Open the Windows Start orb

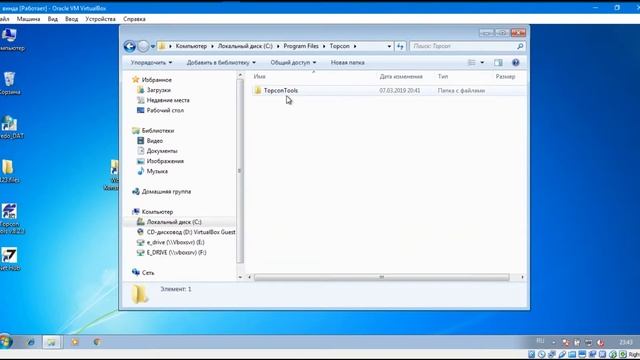coord(6,342)
